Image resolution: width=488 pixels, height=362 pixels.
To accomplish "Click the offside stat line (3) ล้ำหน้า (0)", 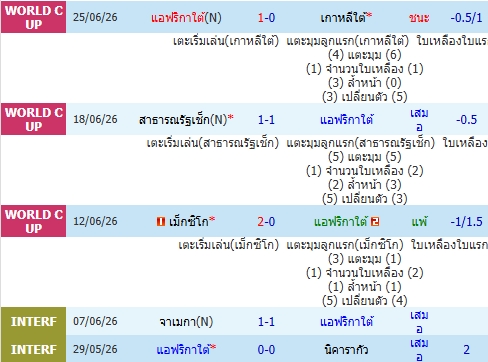I will [365, 83].
